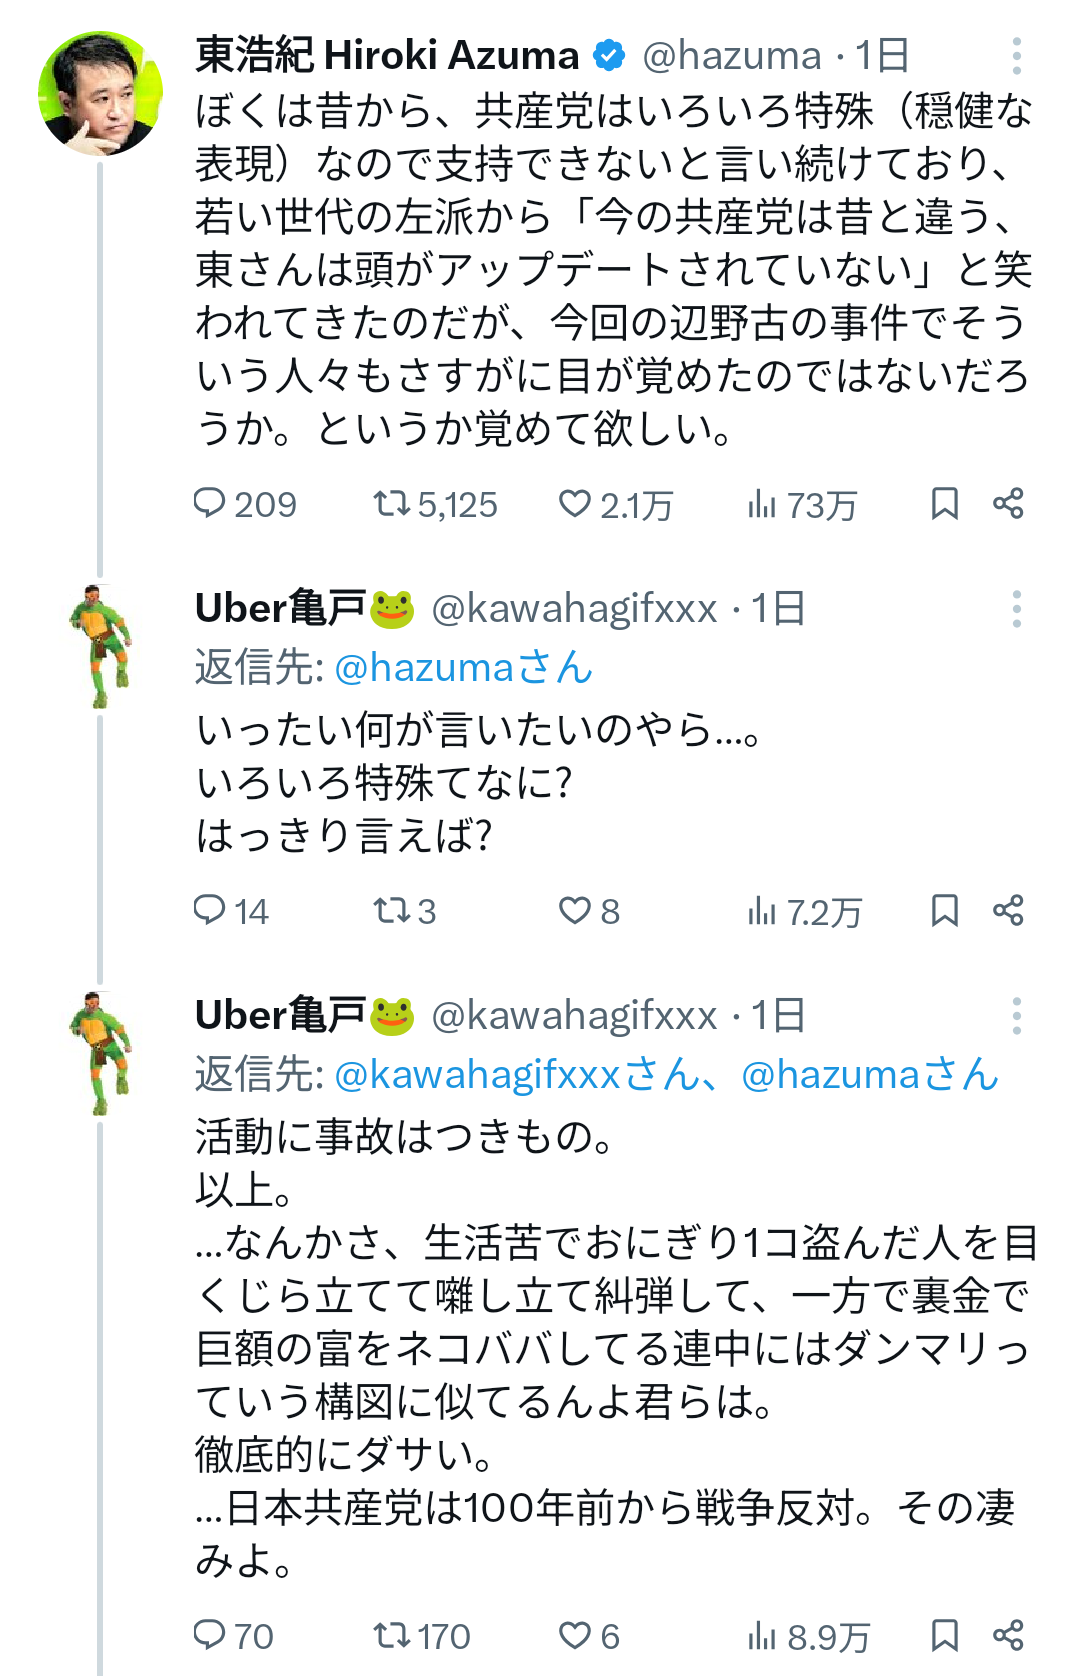
Task: Bookmark Hiroki Azuma's tweet
Action: [x=944, y=503]
